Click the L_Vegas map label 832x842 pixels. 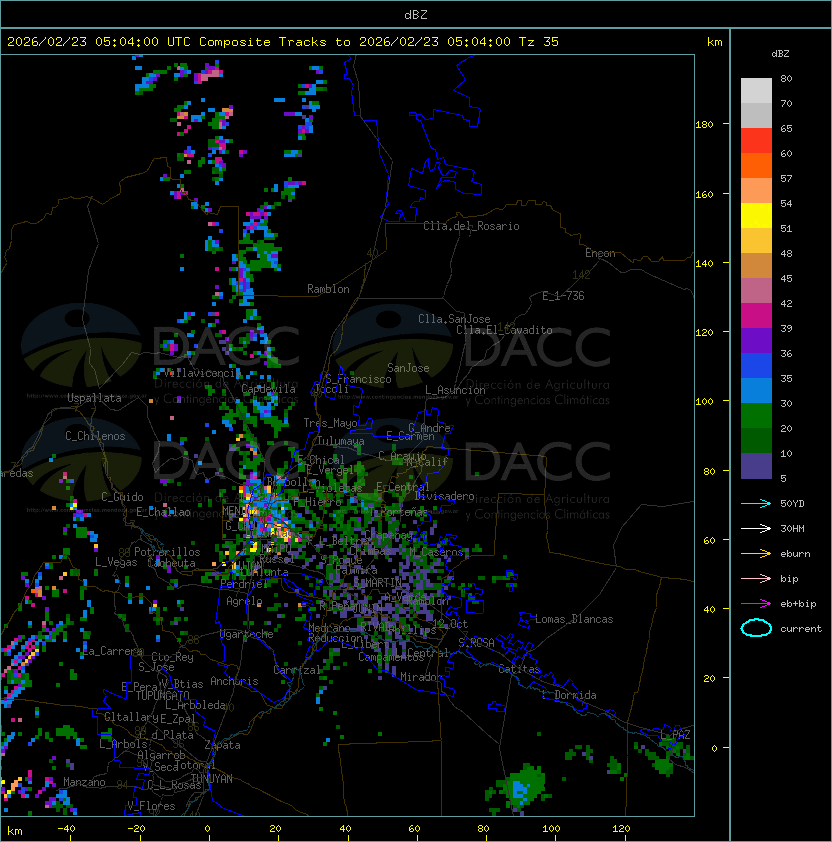coord(116,562)
